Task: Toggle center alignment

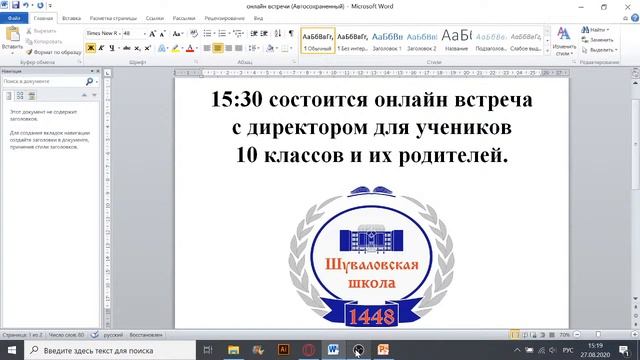Action: tap(218, 48)
